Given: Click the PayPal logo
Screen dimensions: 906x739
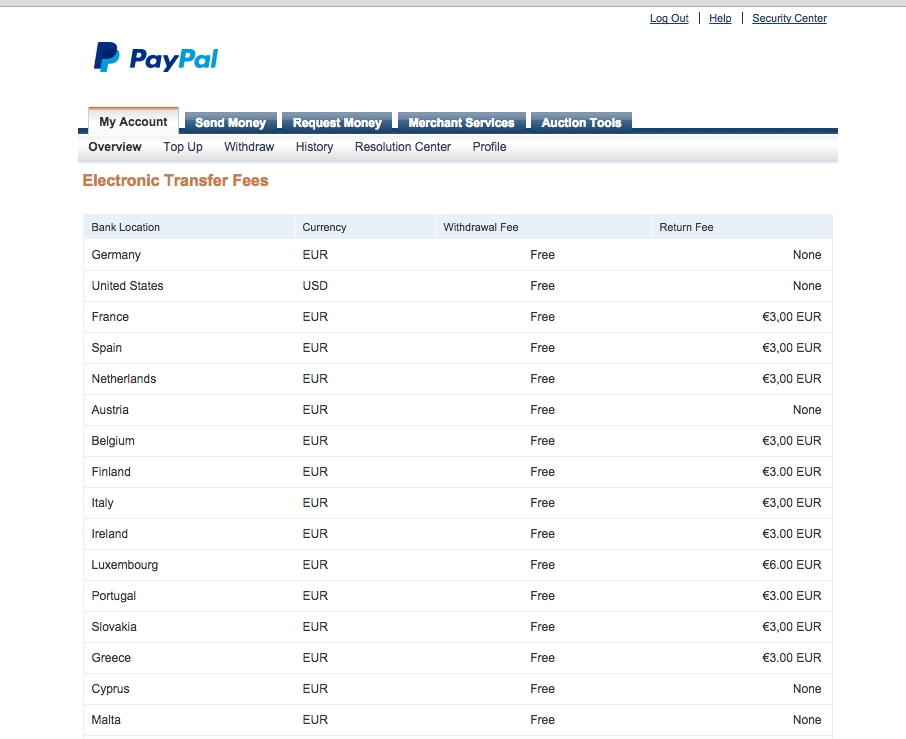Looking at the screenshot, I should point(156,57).
